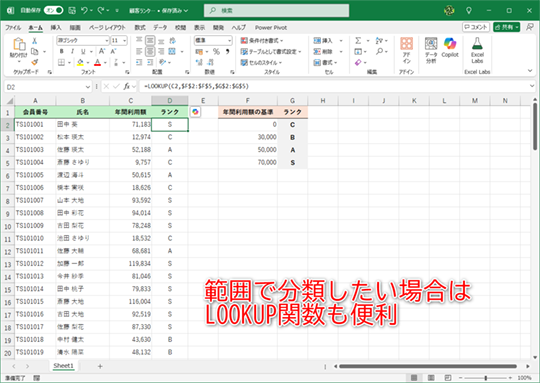Click the wrap text icon
Viewport: 540px width, 383px height.
[x=173, y=41]
